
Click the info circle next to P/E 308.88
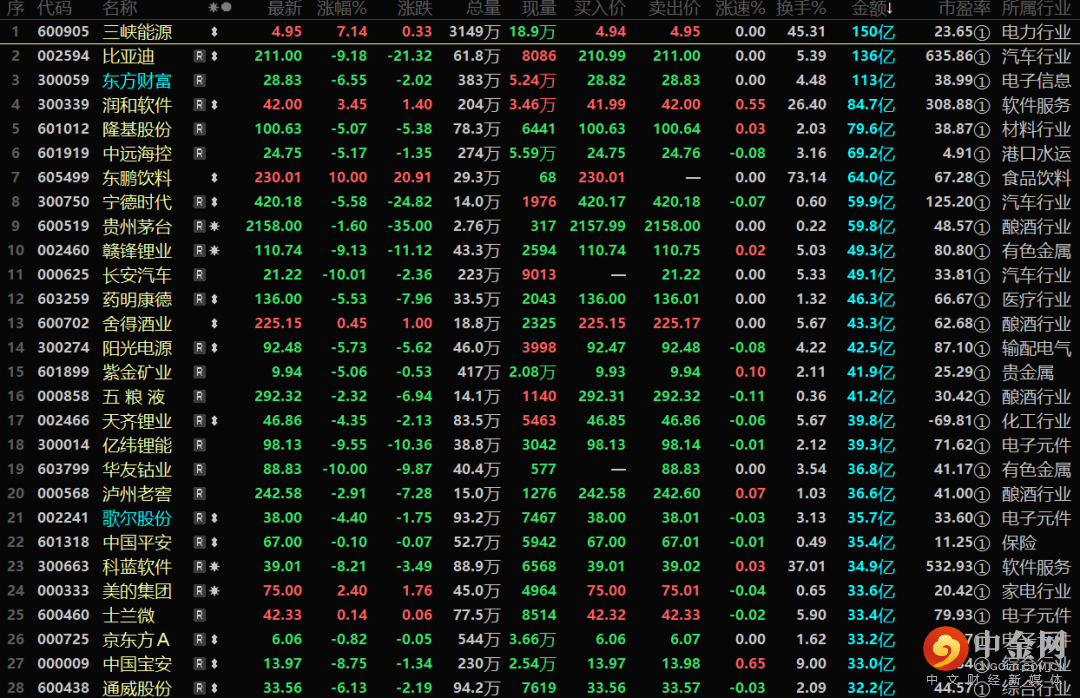click(x=983, y=105)
